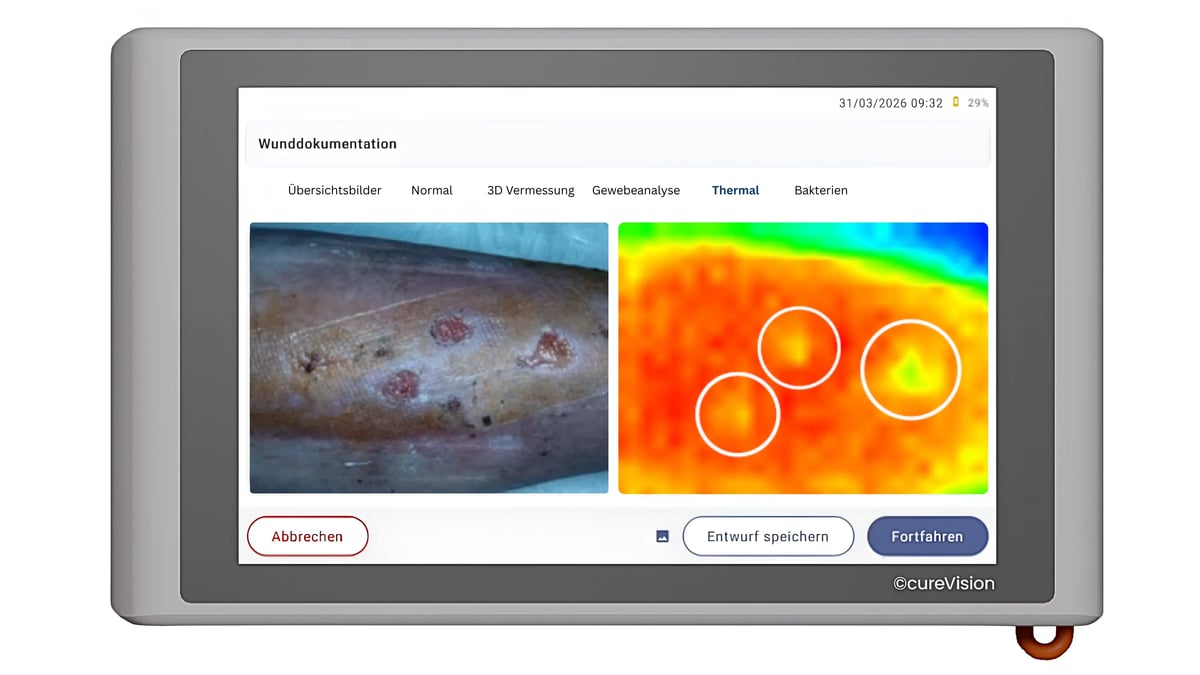Click Entwurf speichern button

pyautogui.click(x=768, y=536)
